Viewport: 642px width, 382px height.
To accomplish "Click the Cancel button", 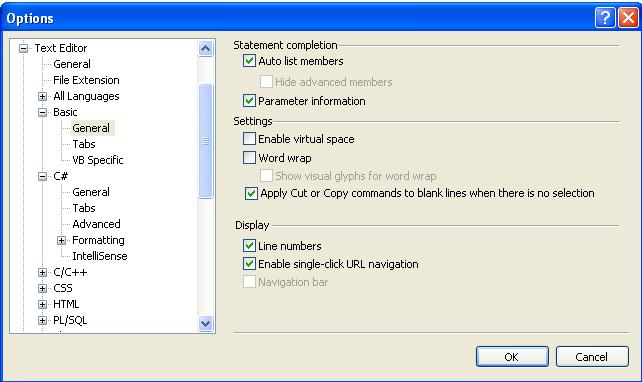I will click(x=592, y=357).
